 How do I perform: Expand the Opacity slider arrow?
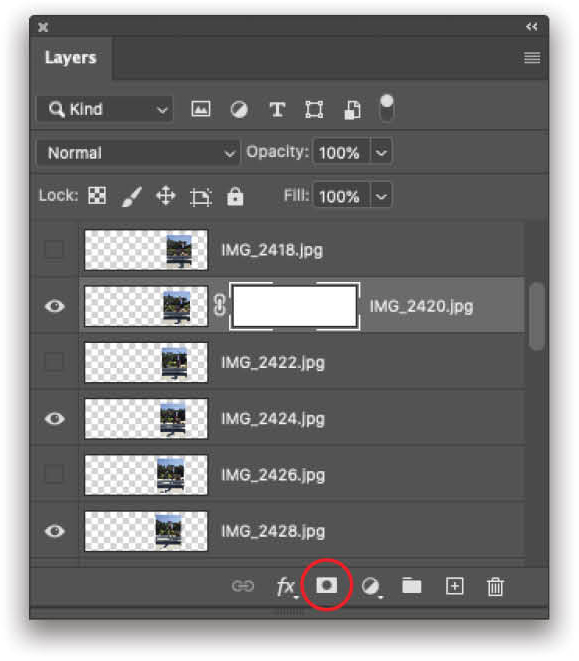(x=381, y=152)
